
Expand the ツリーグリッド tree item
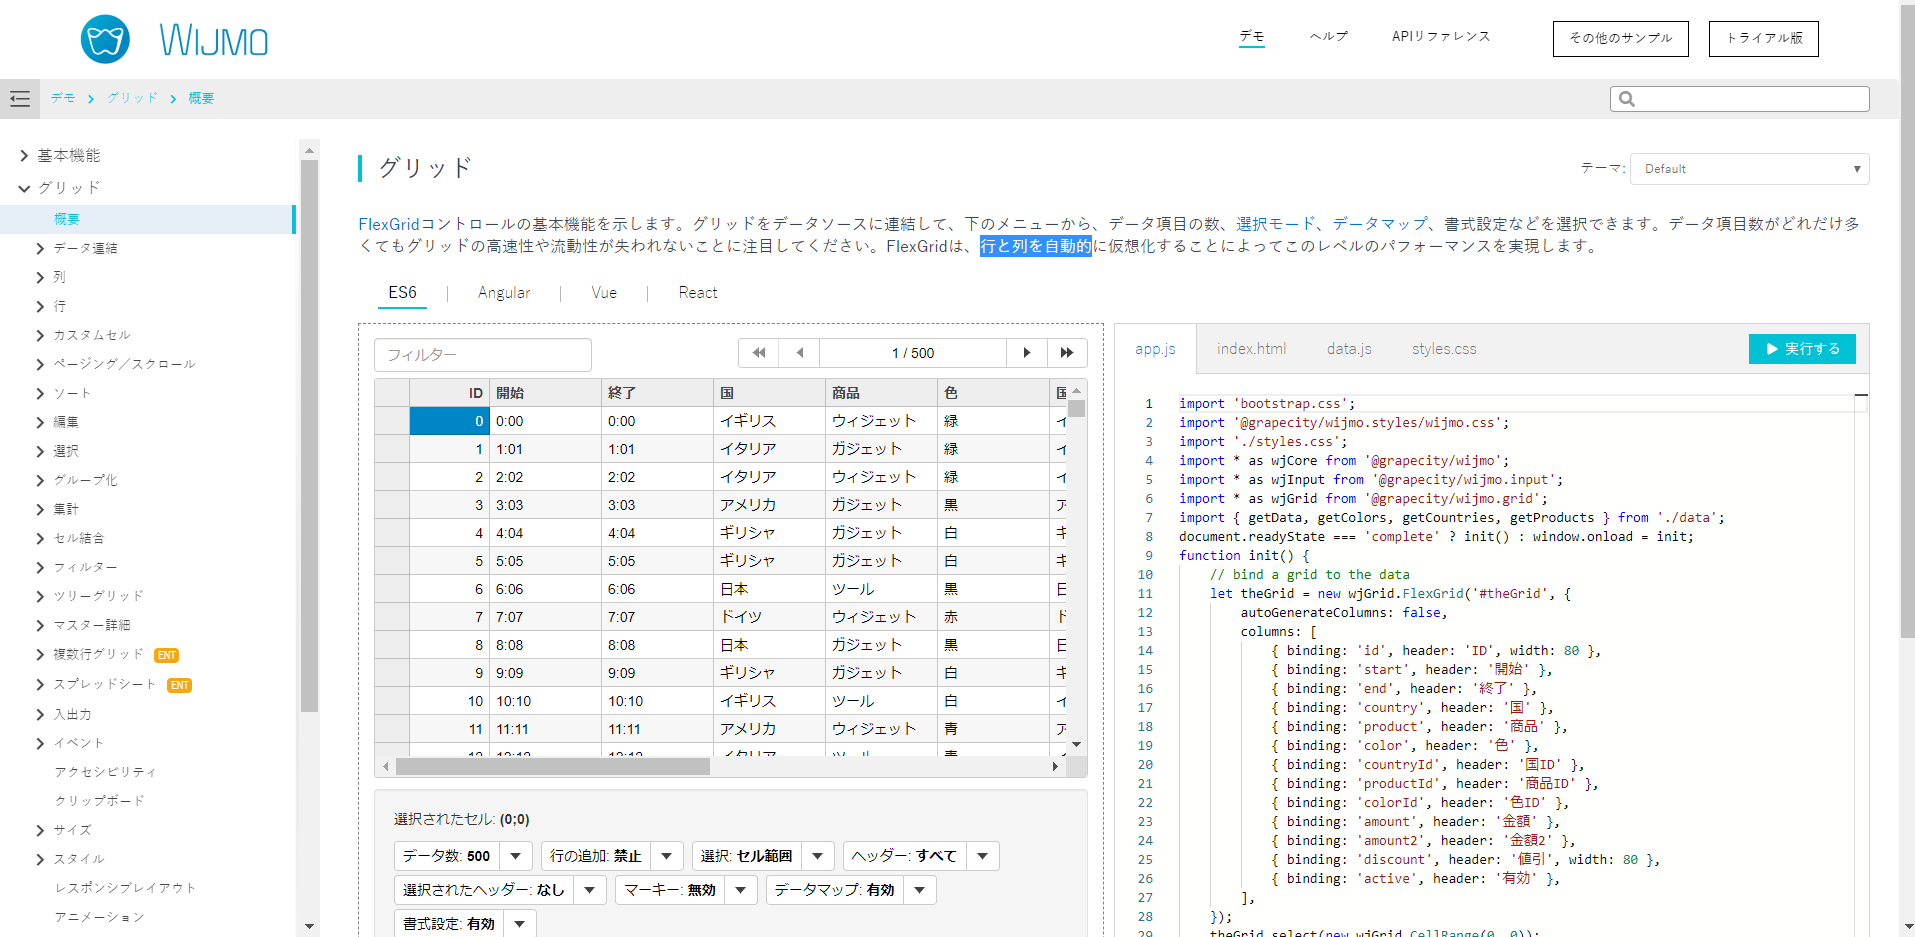tap(40, 597)
